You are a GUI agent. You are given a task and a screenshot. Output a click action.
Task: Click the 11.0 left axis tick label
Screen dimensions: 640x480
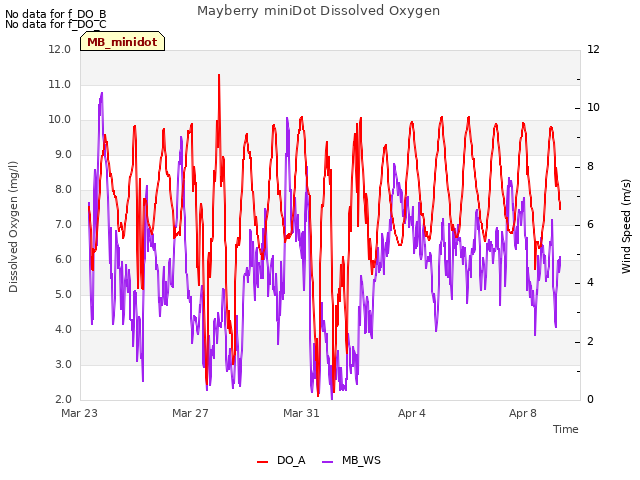coord(60,84)
